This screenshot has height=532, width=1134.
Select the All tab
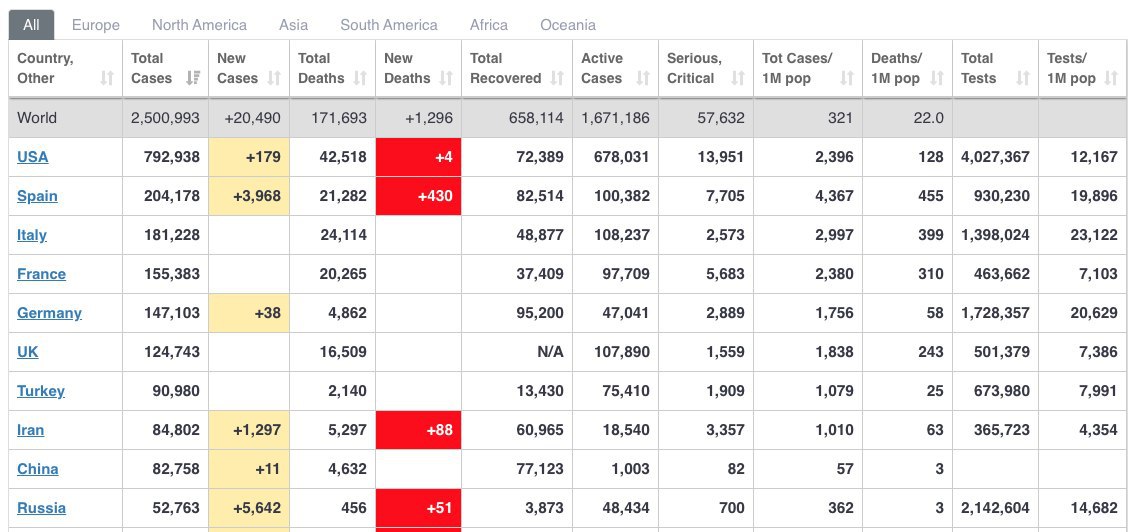coord(31,25)
